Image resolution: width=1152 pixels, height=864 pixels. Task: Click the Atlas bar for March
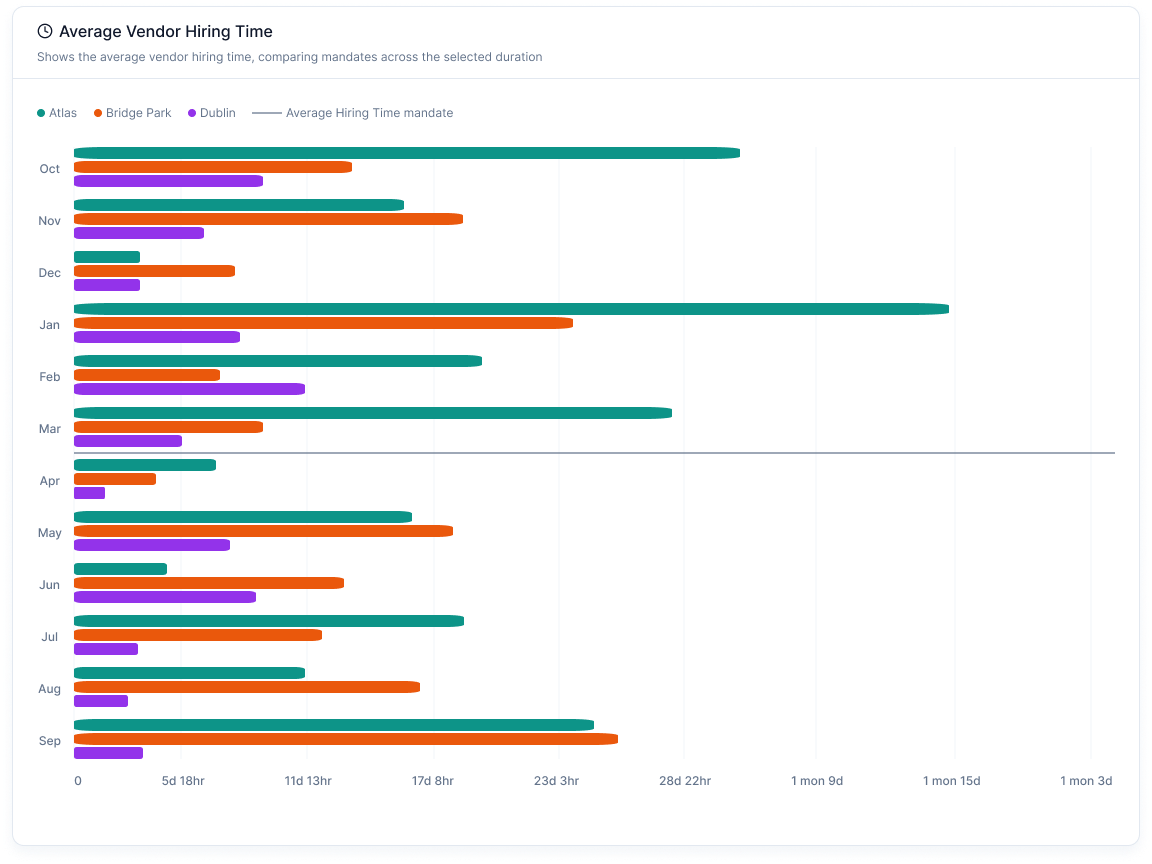[x=372, y=413]
